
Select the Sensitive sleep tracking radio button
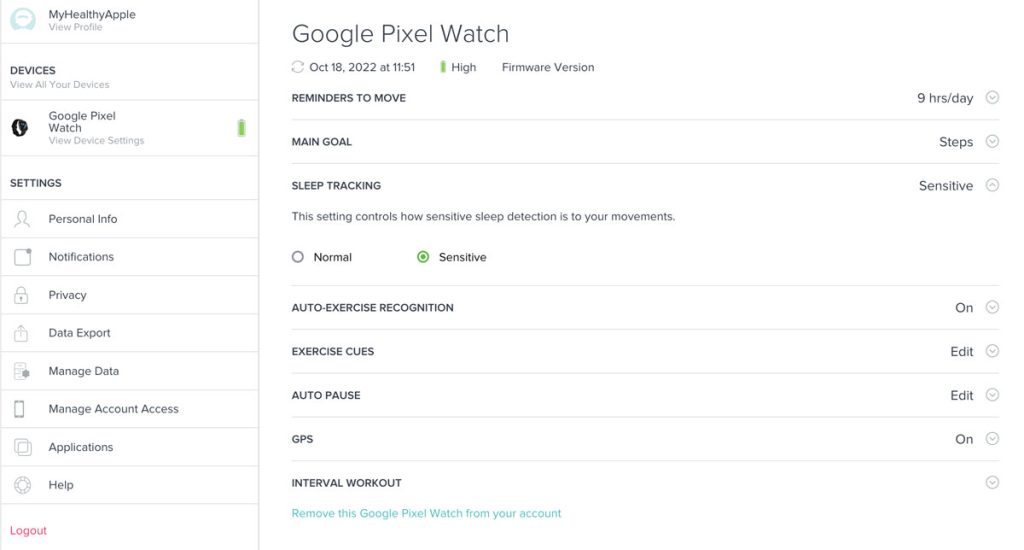coord(423,257)
